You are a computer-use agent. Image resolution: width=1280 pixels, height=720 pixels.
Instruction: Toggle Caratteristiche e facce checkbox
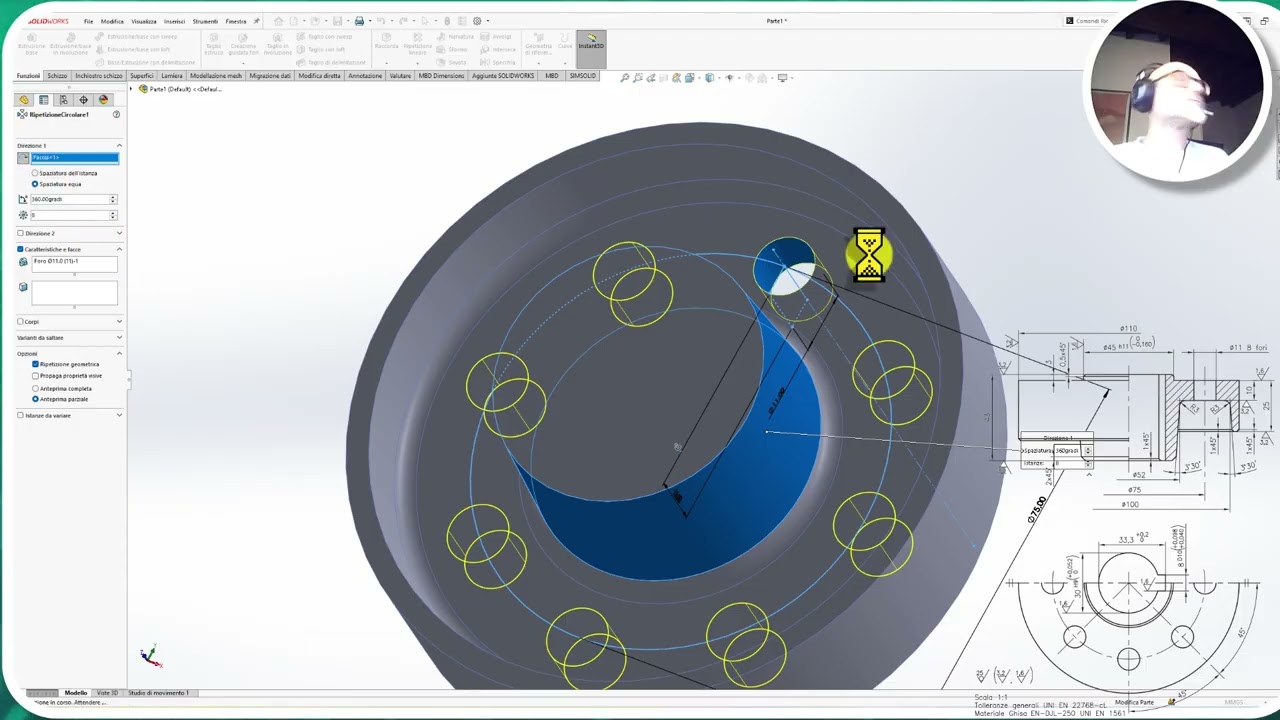pos(20,249)
